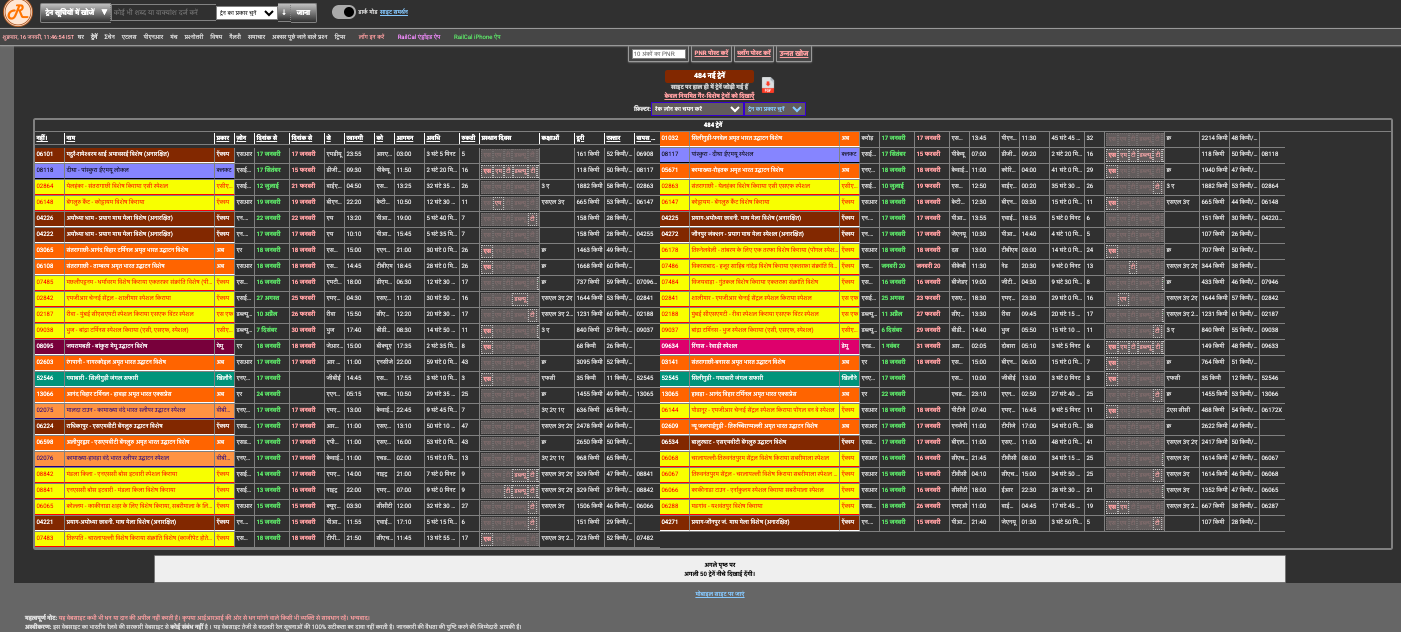This screenshot has height=632, width=1401.
Task: Download the new trains PDF file
Action: coord(768,85)
